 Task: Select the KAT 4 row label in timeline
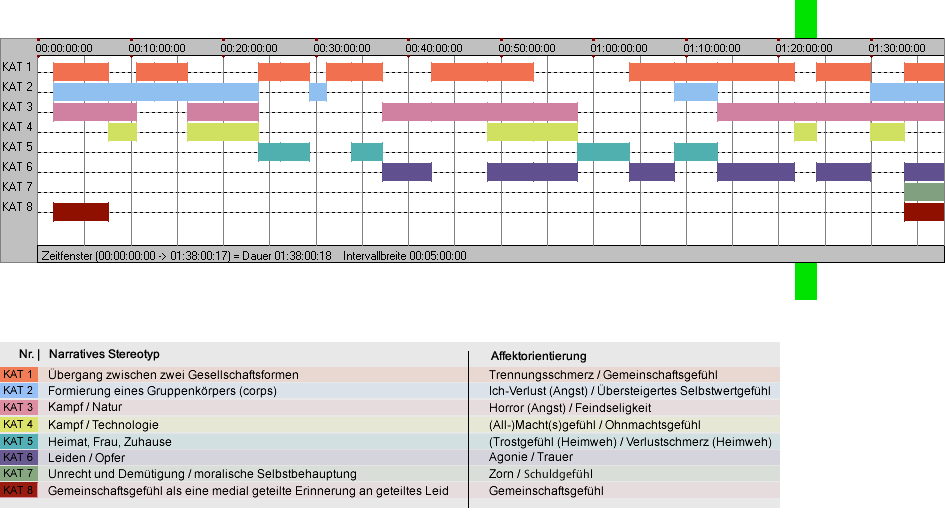point(17,127)
